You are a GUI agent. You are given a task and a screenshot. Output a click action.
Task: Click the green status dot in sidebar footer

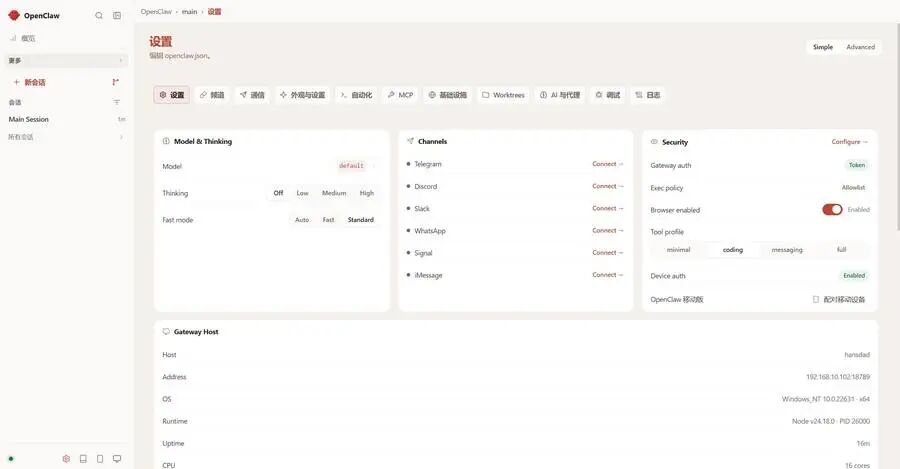tap(11, 459)
